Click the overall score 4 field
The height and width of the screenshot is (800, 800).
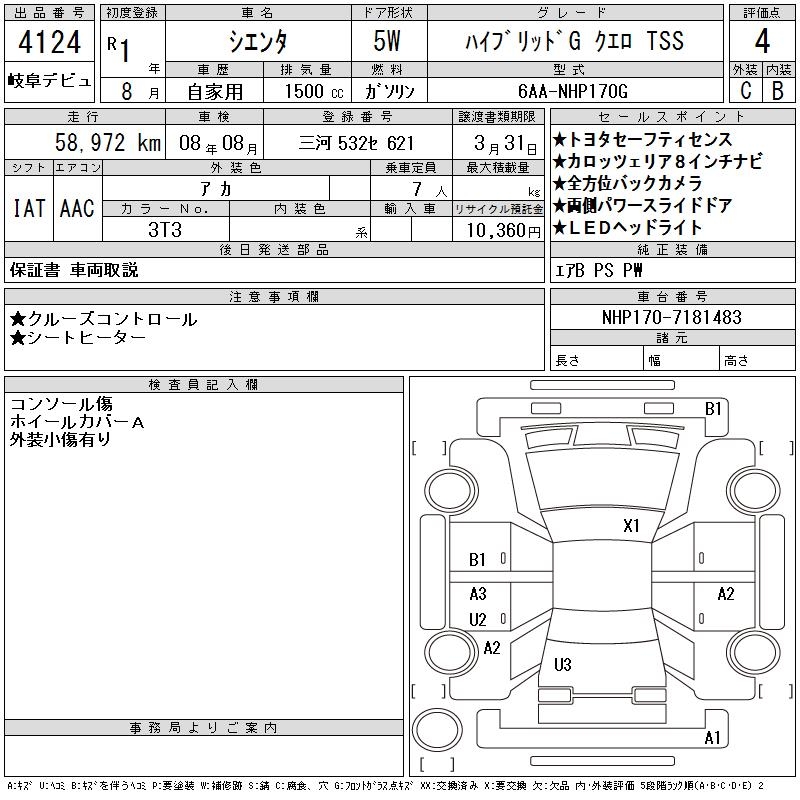point(762,41)
